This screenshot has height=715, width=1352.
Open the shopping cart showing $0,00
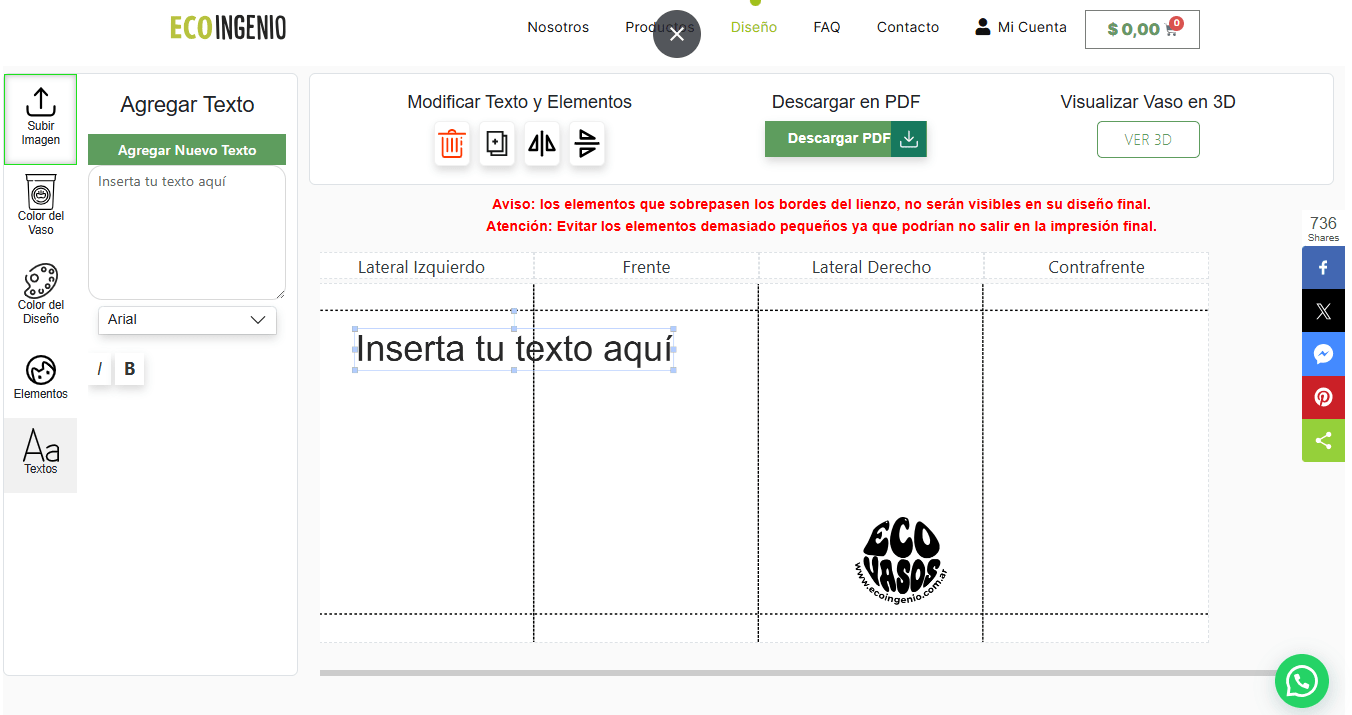(1141, 29)
